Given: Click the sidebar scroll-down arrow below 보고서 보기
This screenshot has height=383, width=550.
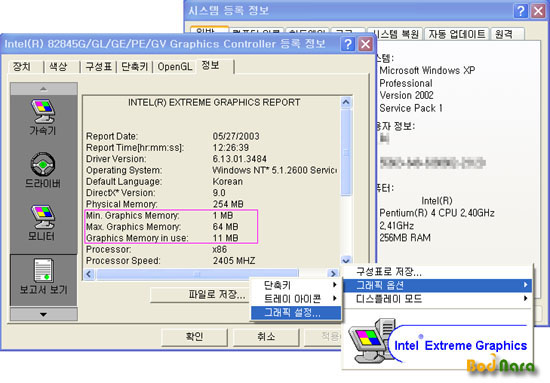Looking at the screenshot, I should (43, 314).
